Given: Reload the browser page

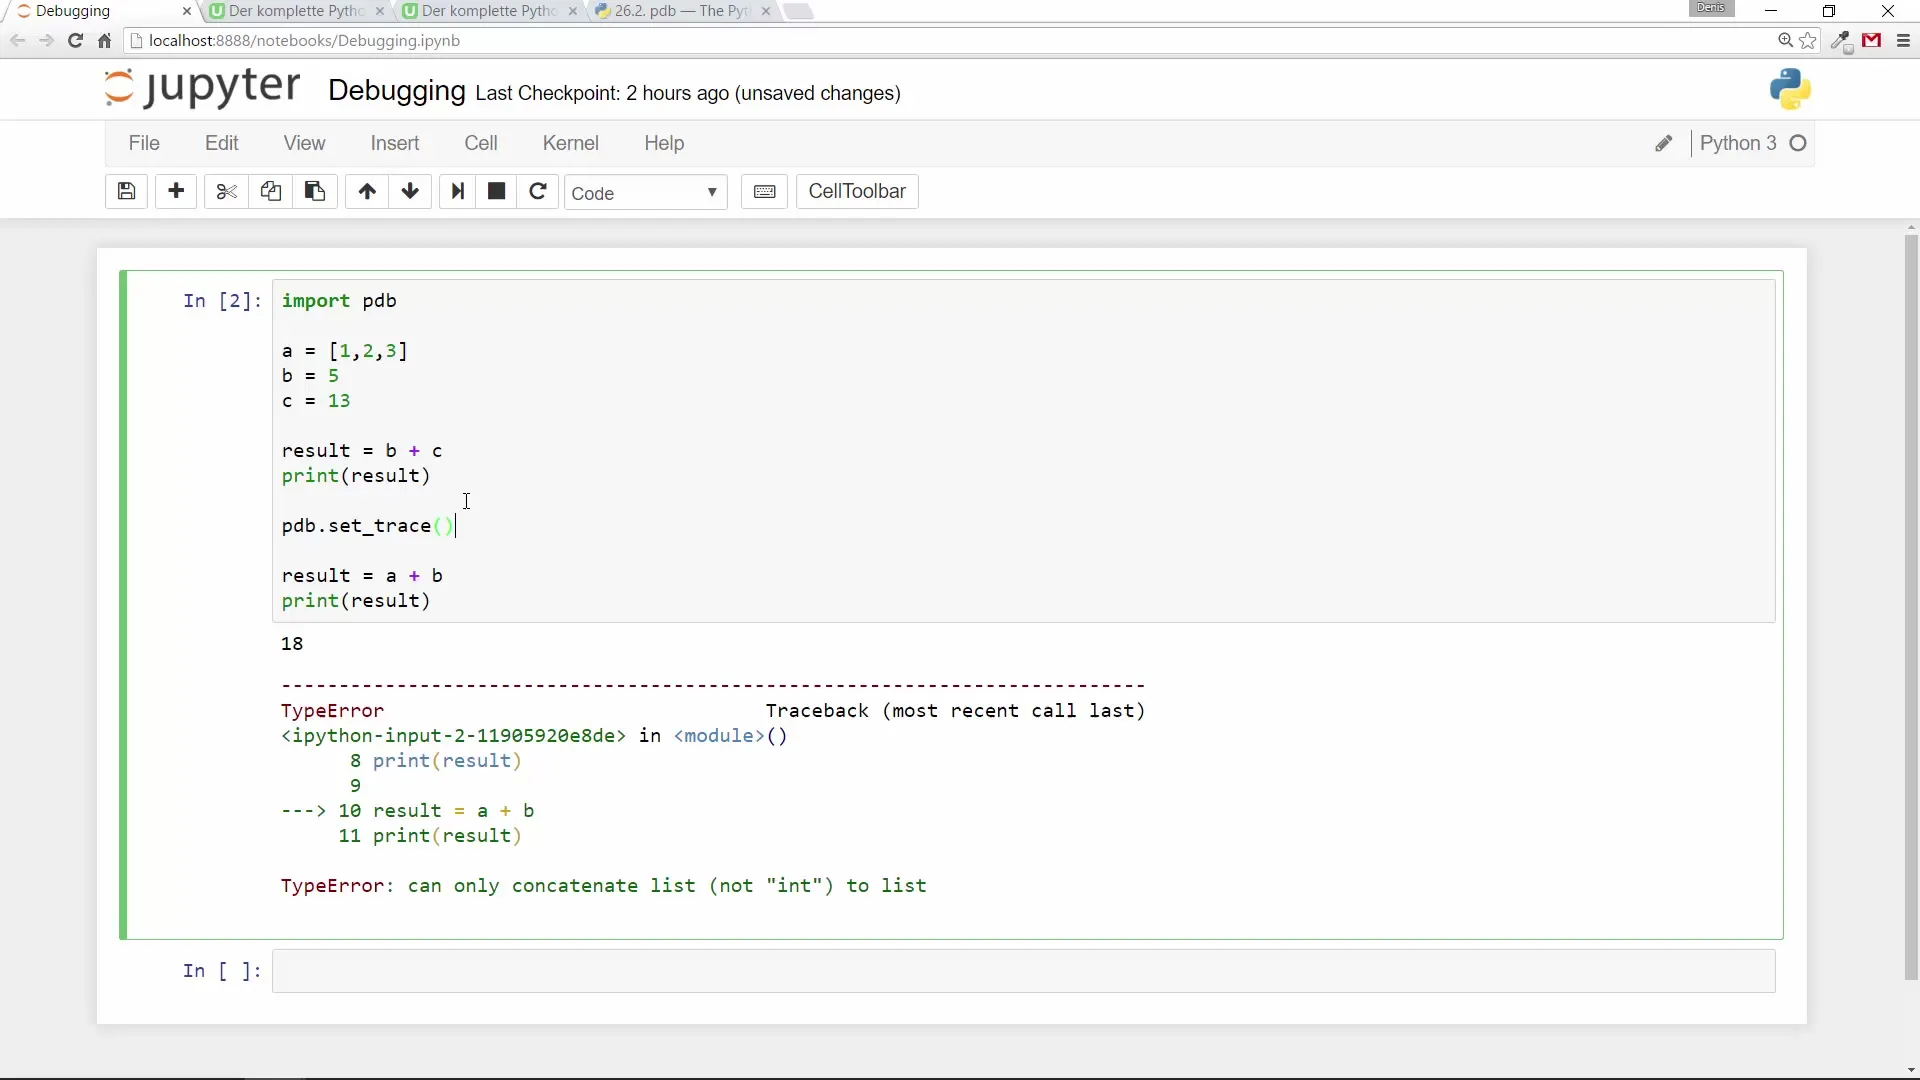Looking at the screenshot, I should (x=75, y=41).
